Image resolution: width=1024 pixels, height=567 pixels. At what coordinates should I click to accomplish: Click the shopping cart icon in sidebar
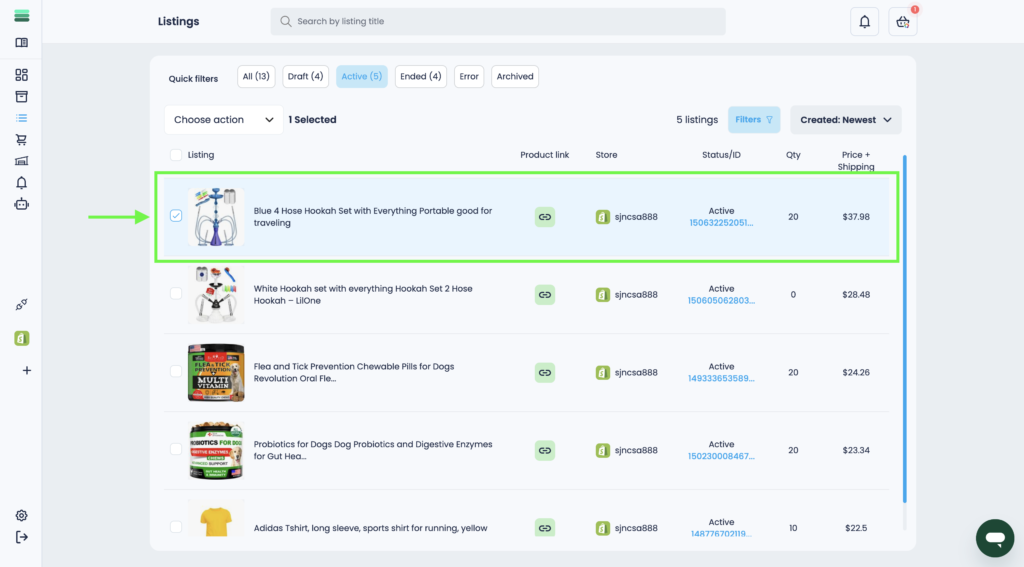pyautogui.click(x=21, y=139)
